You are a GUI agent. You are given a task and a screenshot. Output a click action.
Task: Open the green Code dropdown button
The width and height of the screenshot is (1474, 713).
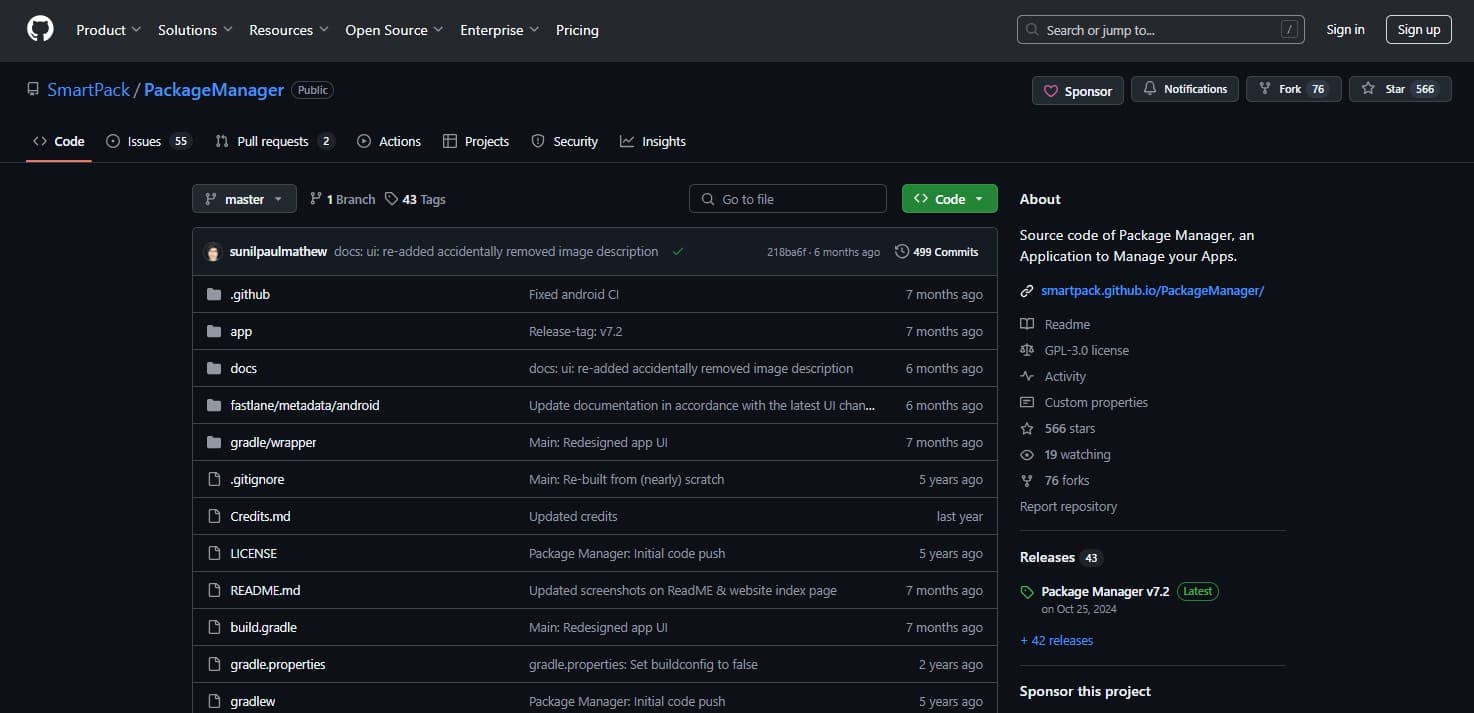coord(949,199)
